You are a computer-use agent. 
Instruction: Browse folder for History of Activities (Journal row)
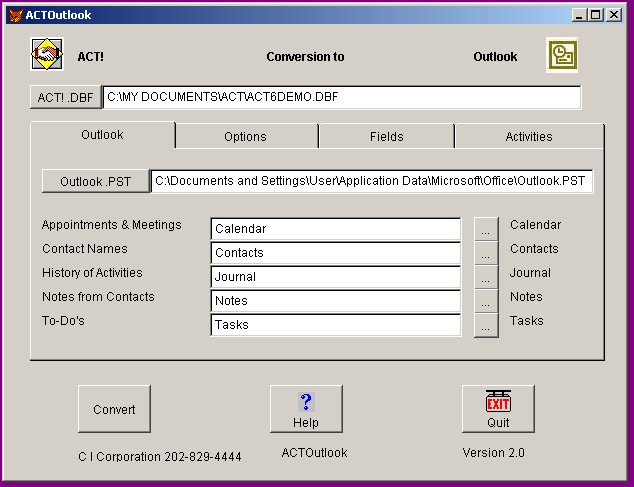pos(486,277)
